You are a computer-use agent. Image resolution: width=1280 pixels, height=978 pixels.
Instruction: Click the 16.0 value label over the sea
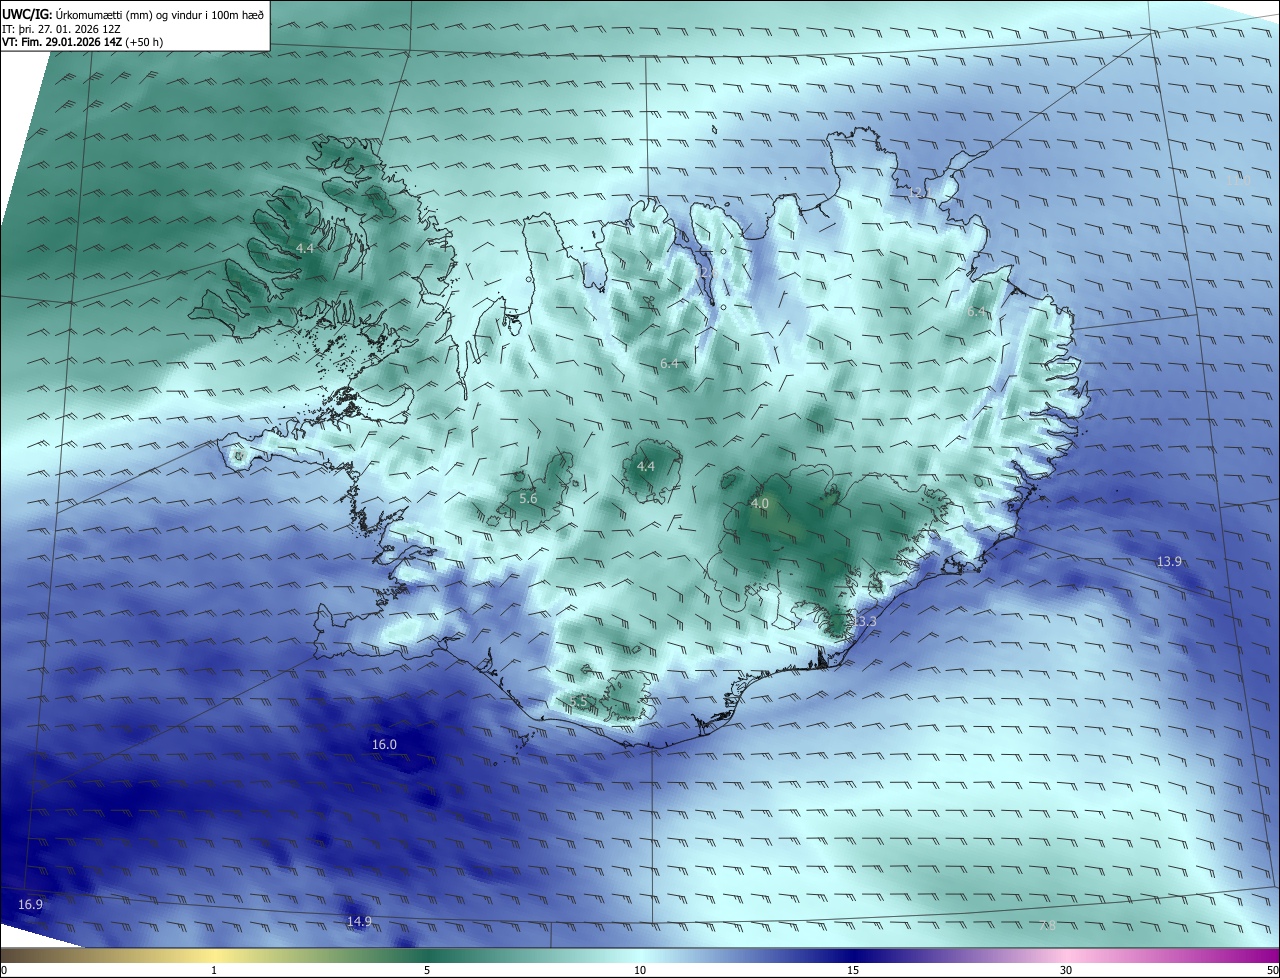tap(384, 744)
